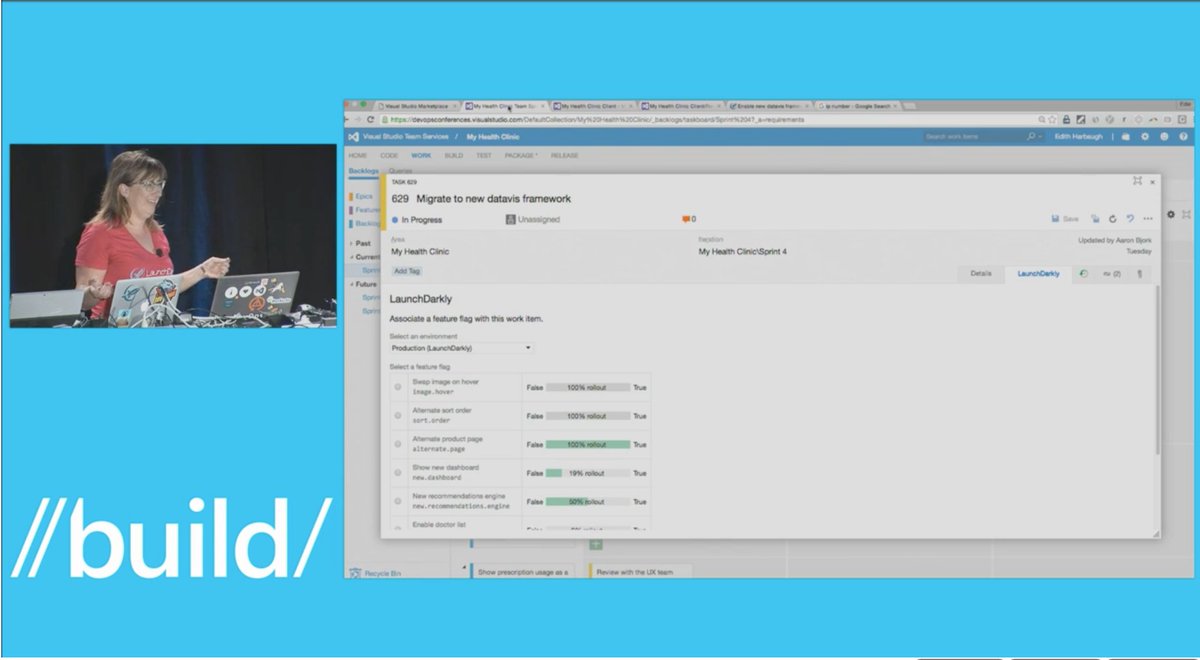This screenshot has width=1200, height=660.
Task: Click 19% rollout bar for new.dashboard
Action: pos(588,473)
